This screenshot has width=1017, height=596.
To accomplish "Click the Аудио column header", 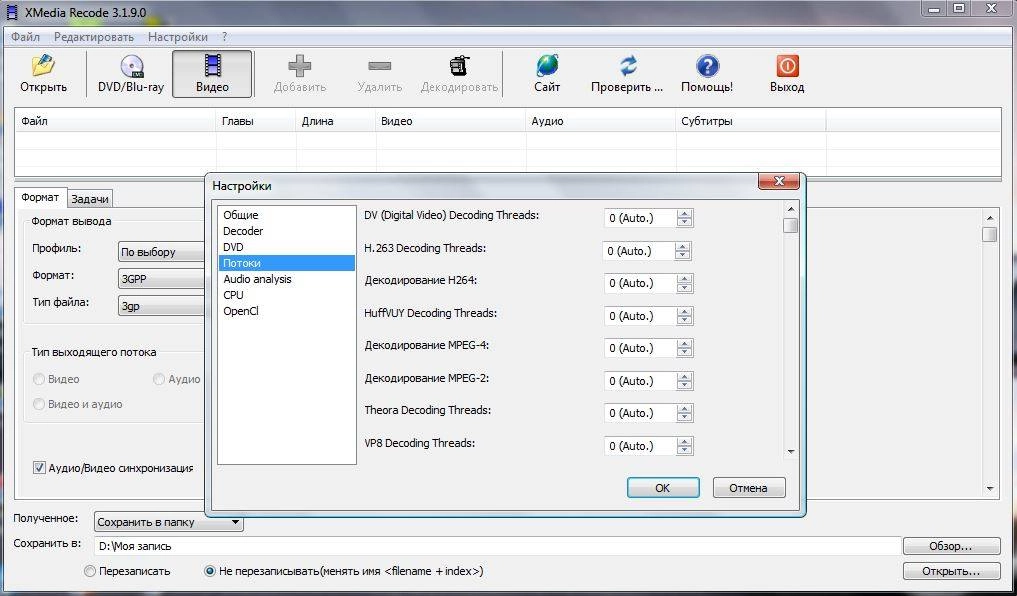I will coord(601,121).
